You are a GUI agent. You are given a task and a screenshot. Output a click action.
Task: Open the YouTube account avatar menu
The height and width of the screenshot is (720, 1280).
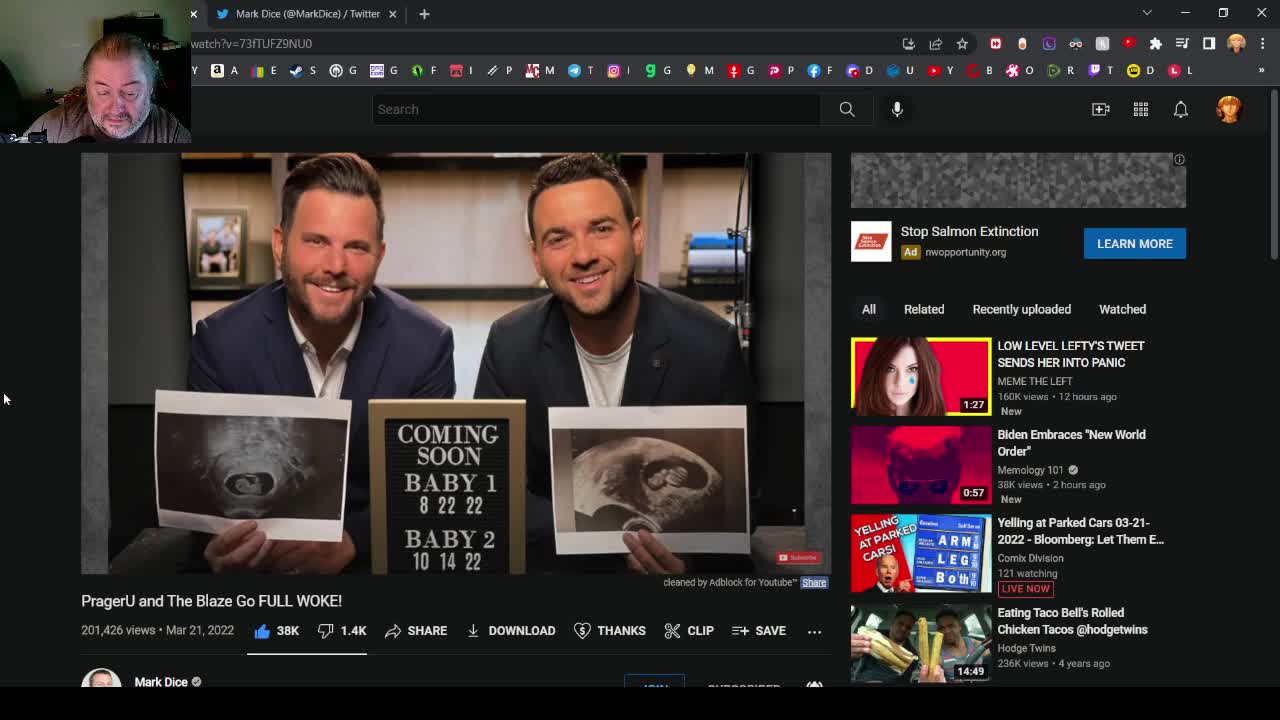(x=1229, y=109)
